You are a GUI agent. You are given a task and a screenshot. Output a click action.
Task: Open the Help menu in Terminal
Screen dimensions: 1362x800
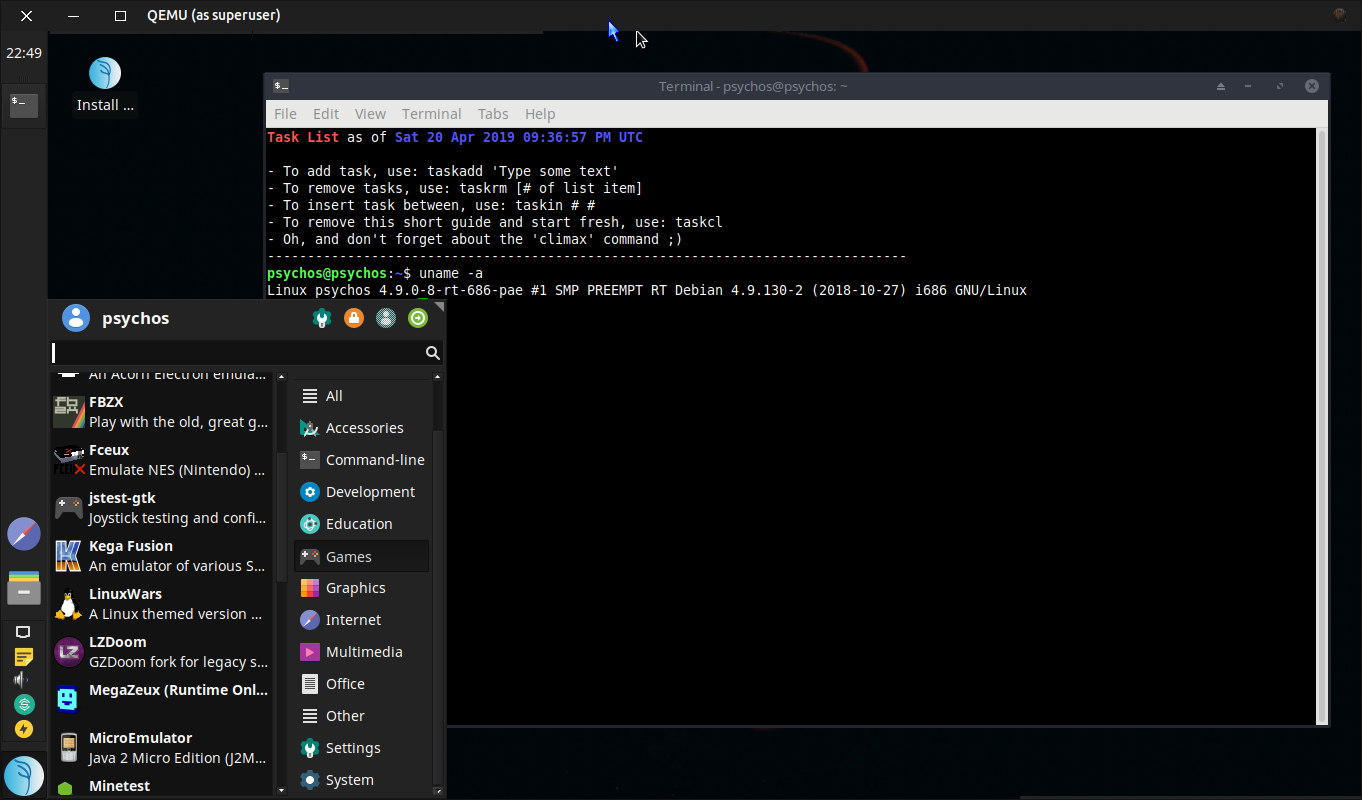tap(540, 114)
